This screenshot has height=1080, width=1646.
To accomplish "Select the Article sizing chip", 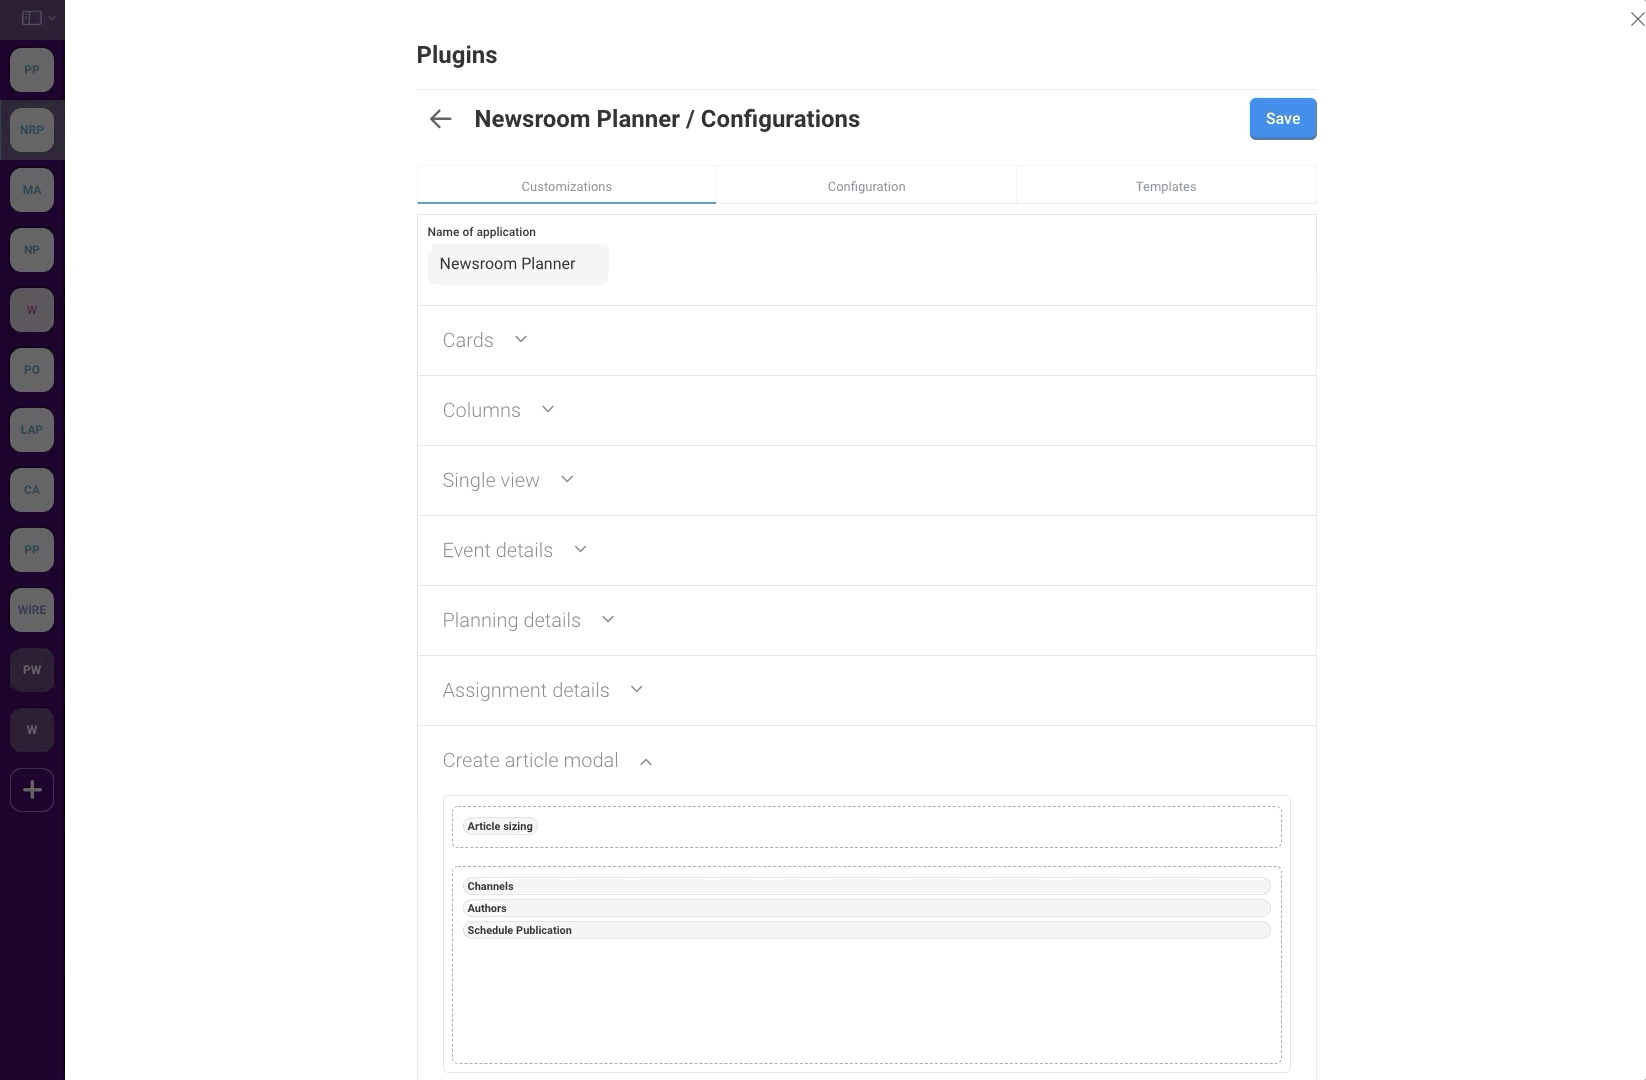I will pos(500,826).
